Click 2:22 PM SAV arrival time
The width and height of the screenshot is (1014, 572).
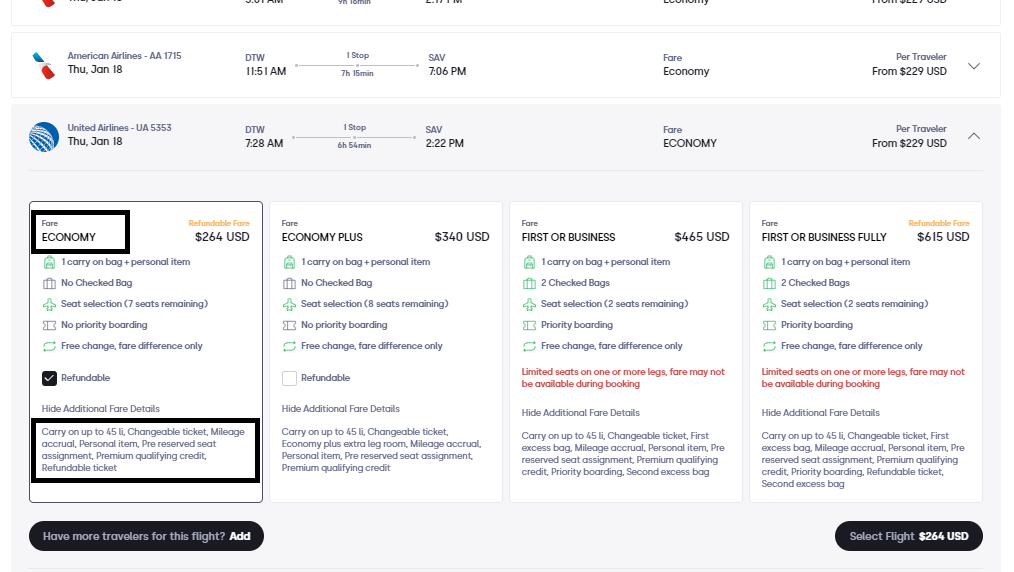coord(444,143)
